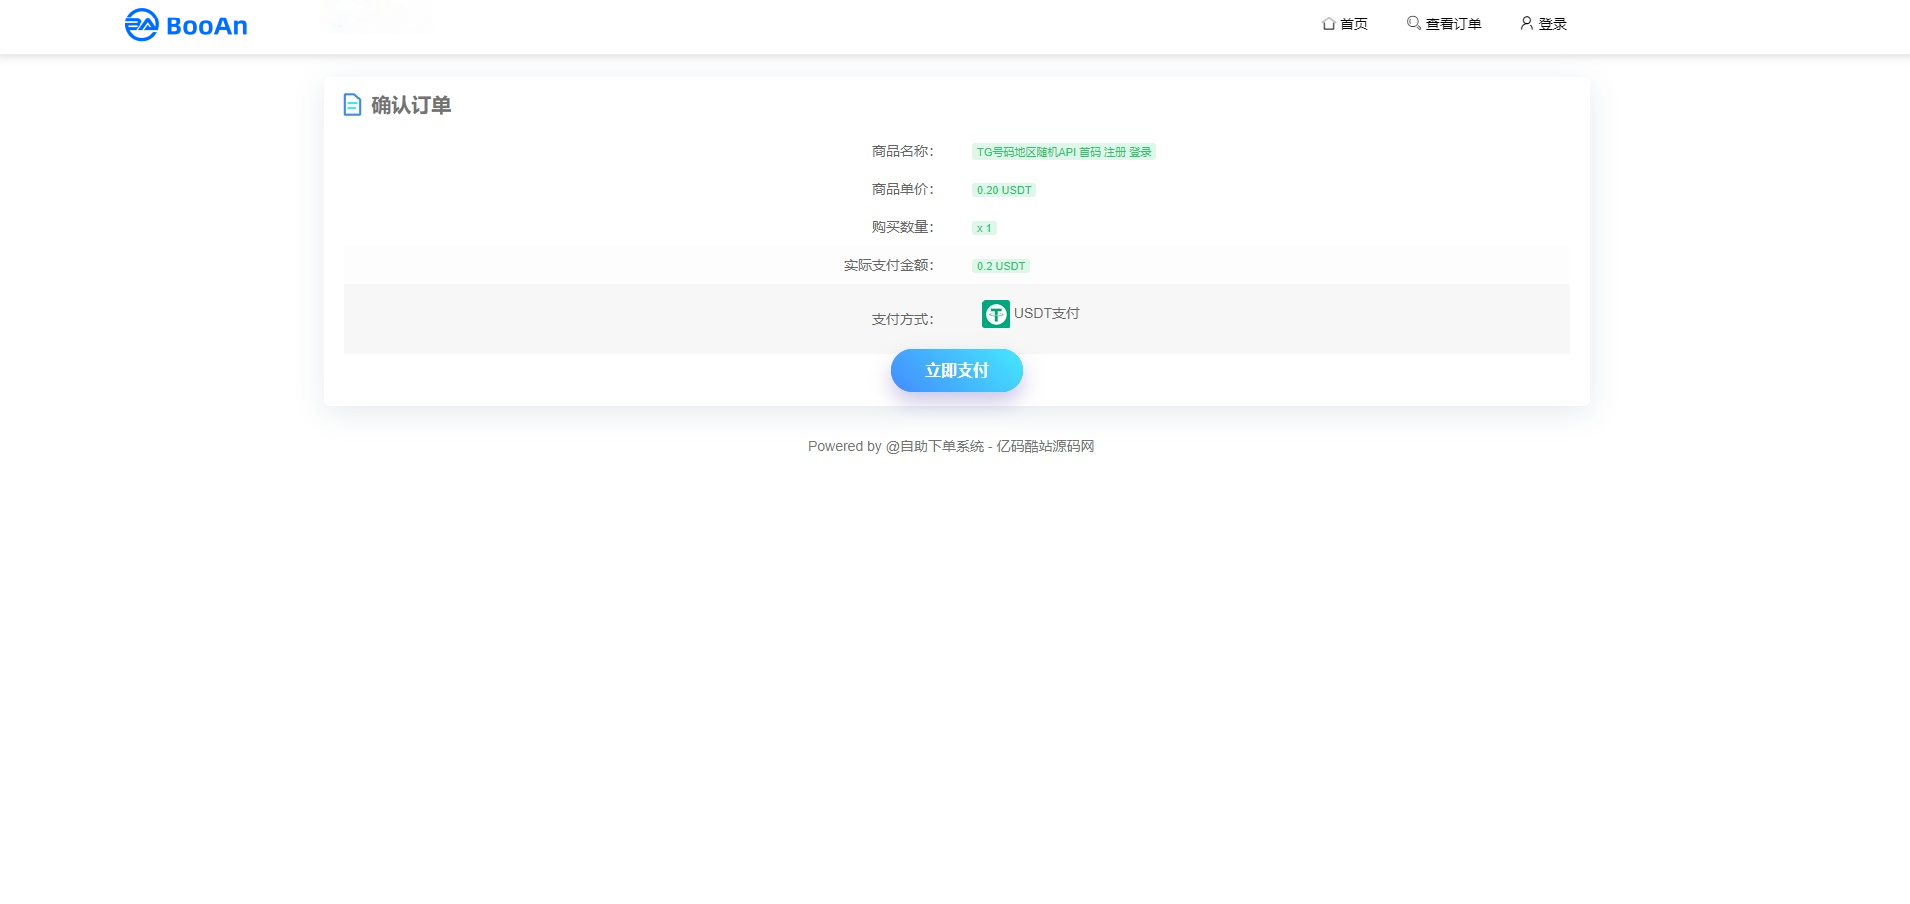Viewport: 1910px width, 904px height.
Task: Open the 查看订单 menu item
Action: coord(1453,24)
